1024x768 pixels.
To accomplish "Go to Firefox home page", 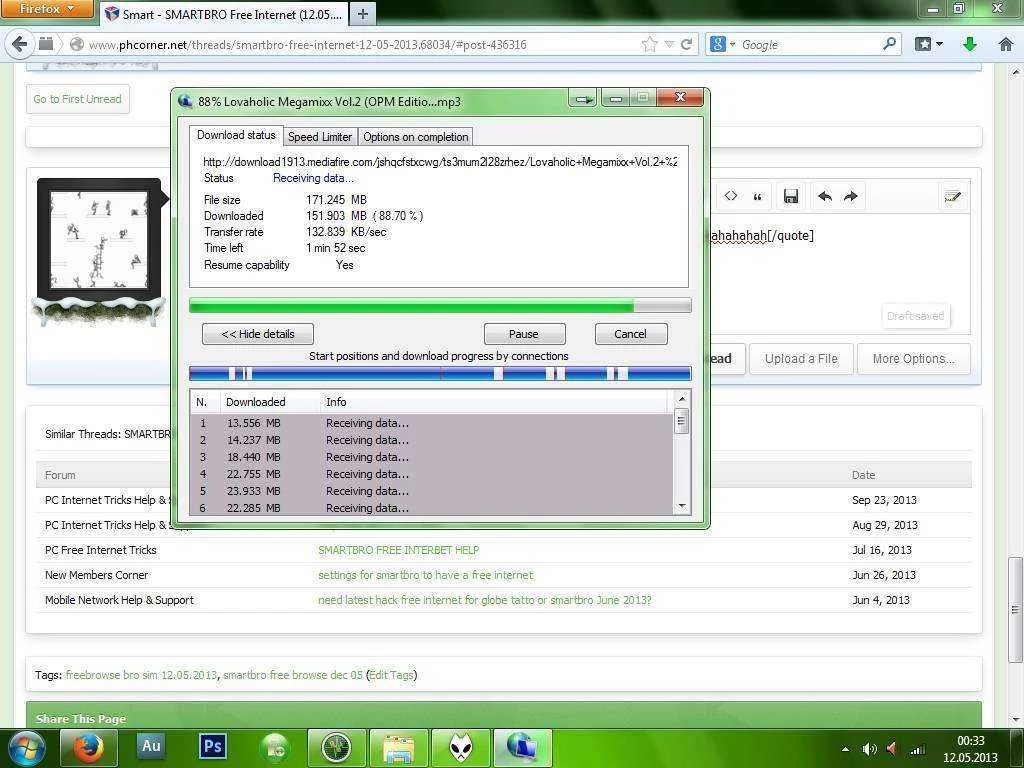I will pos(1006,44).
